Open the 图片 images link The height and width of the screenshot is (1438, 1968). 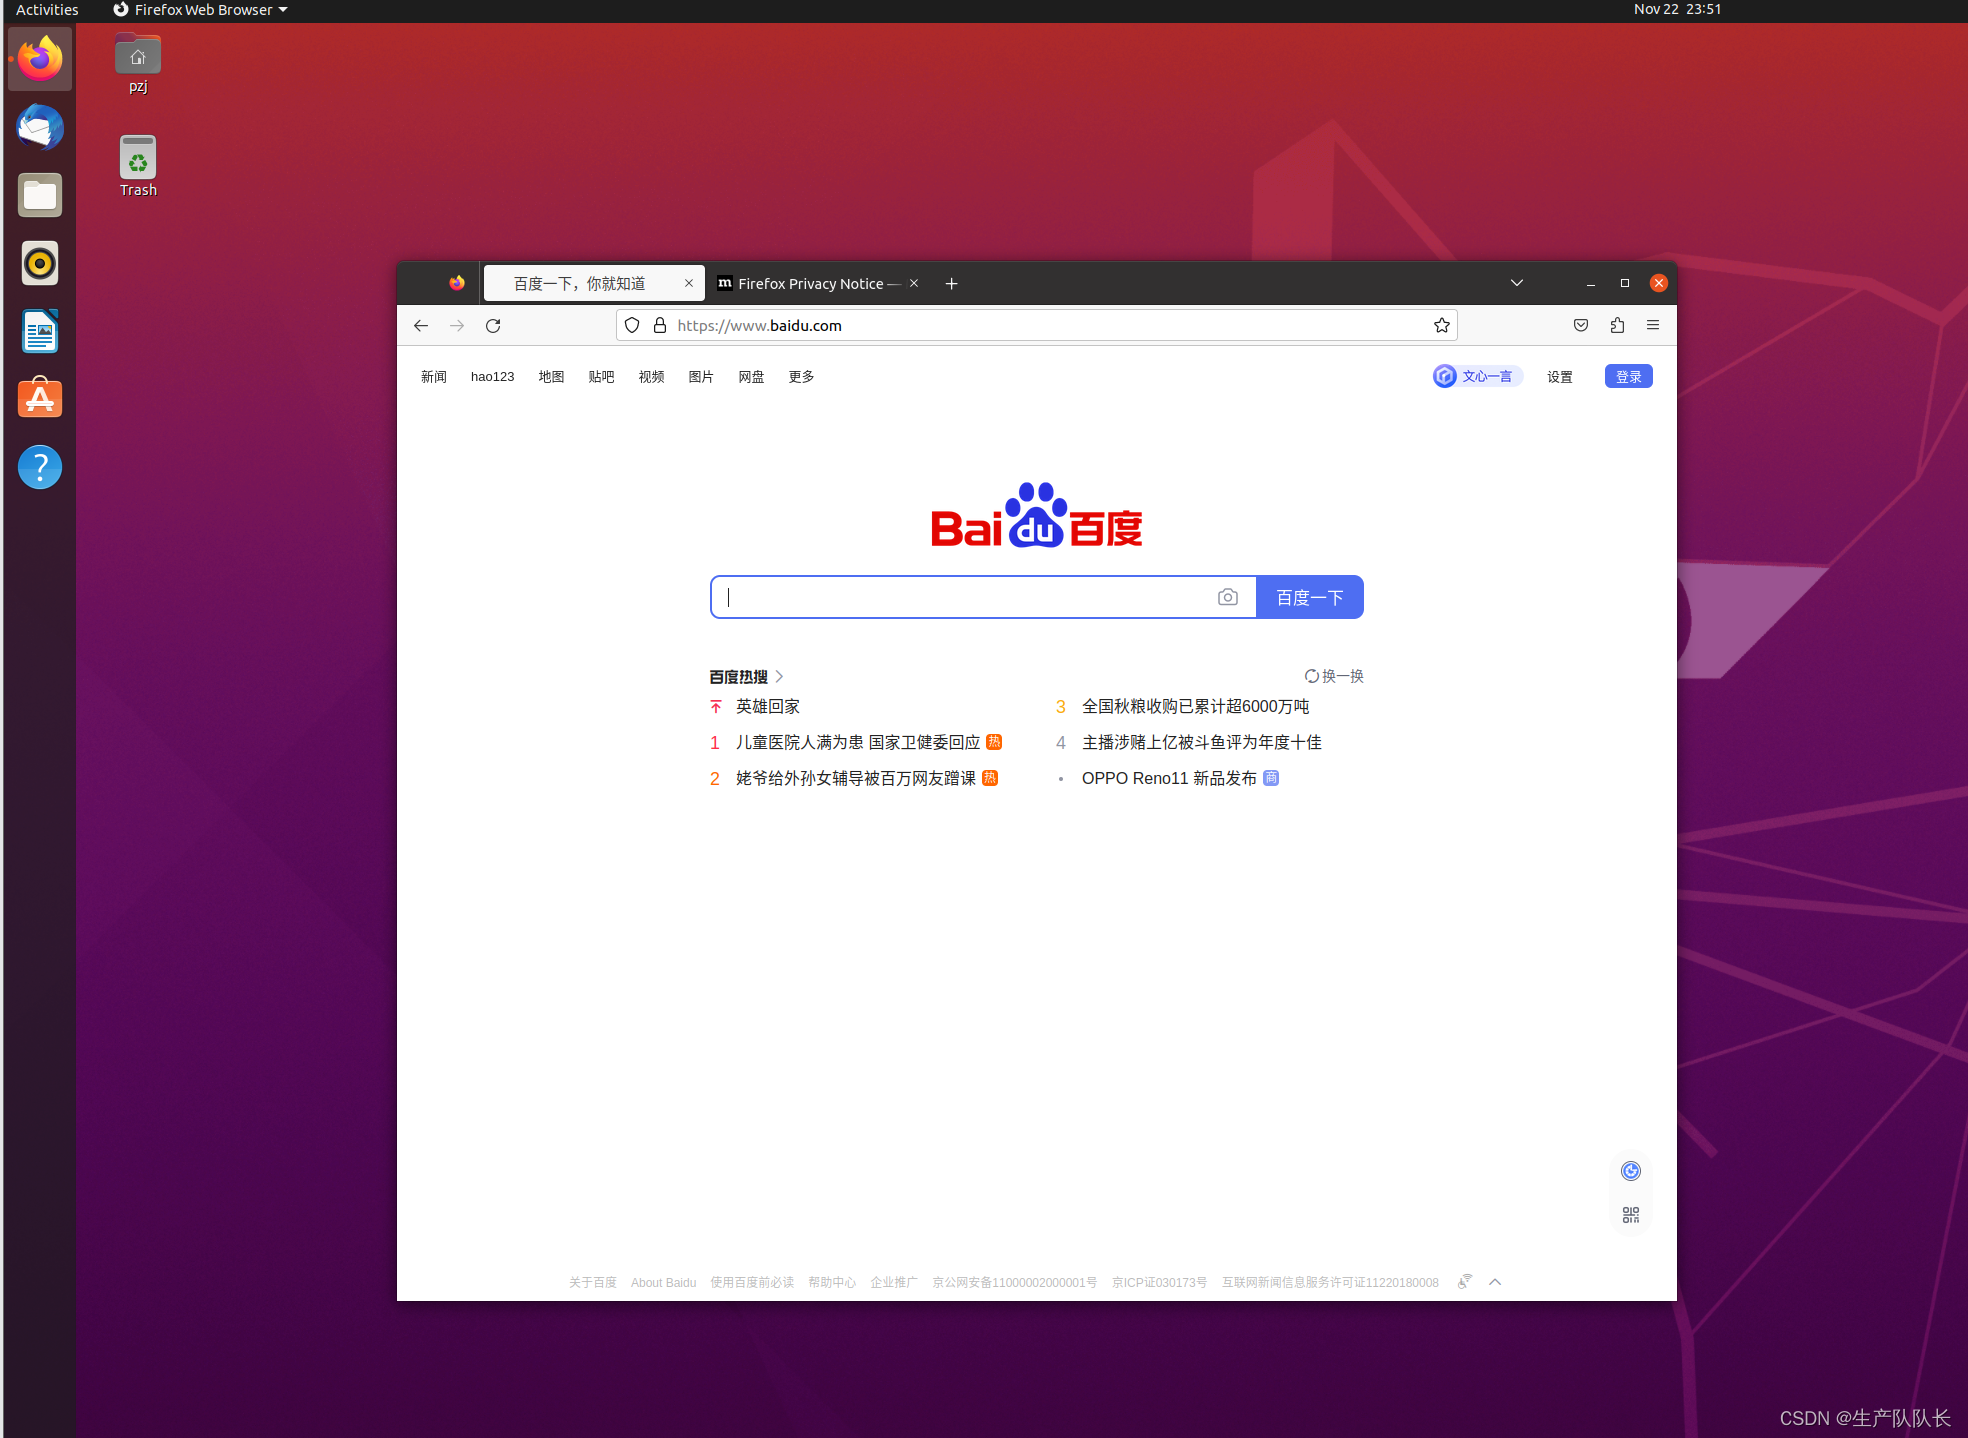click(x=701, y=377)
